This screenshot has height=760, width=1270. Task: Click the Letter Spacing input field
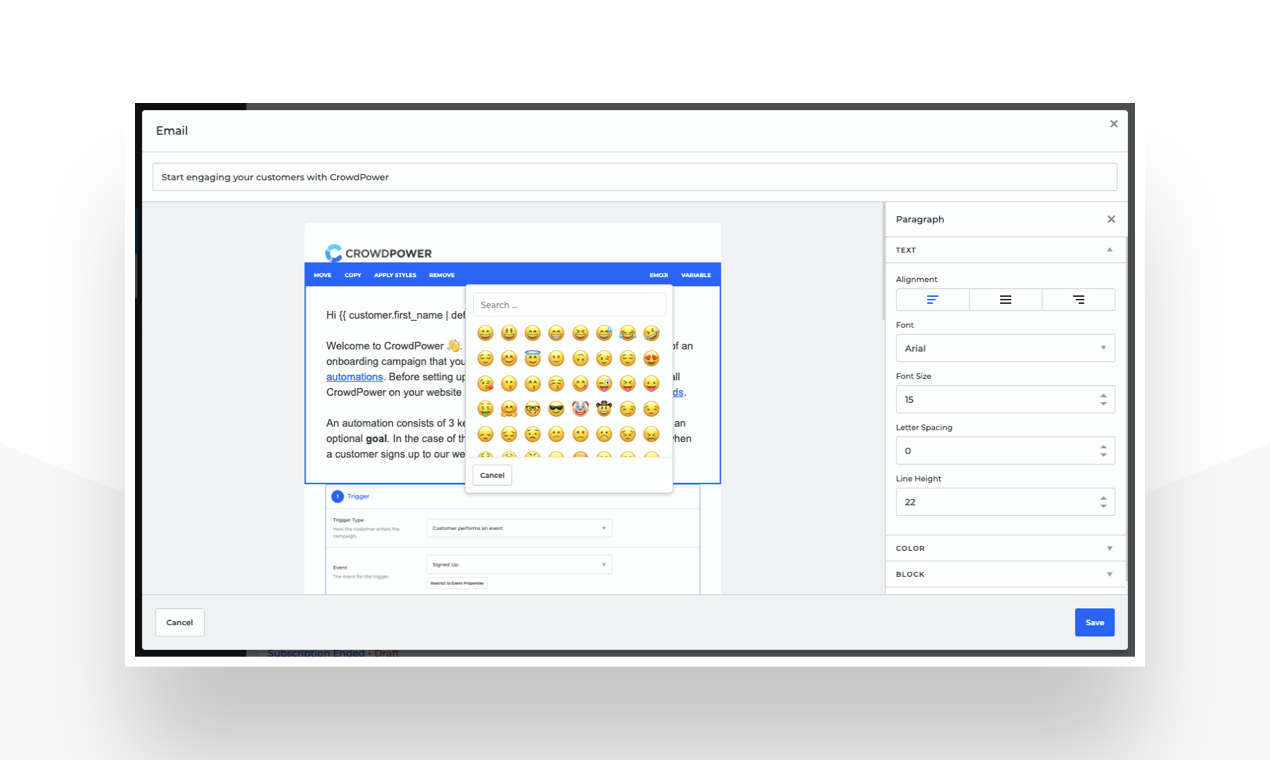tap(1005, 451)
